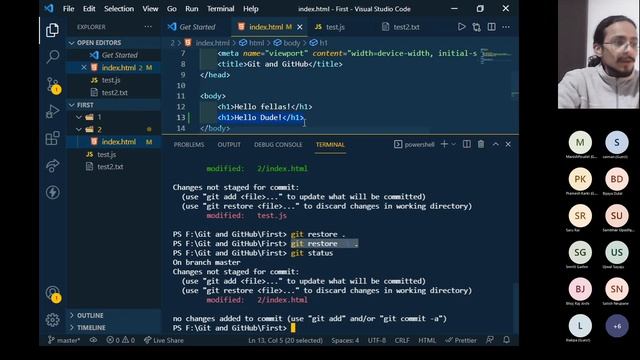
Task: Open the Live Share activity bar icon
Action: tap(52, 165)
